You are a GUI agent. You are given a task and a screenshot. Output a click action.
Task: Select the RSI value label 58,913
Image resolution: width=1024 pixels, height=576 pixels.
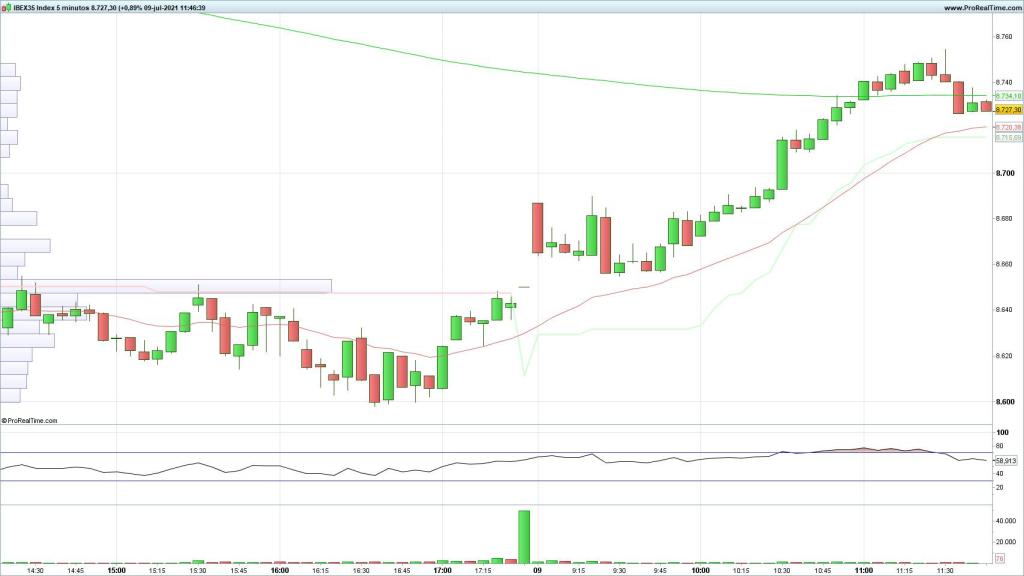[1006, 460]
